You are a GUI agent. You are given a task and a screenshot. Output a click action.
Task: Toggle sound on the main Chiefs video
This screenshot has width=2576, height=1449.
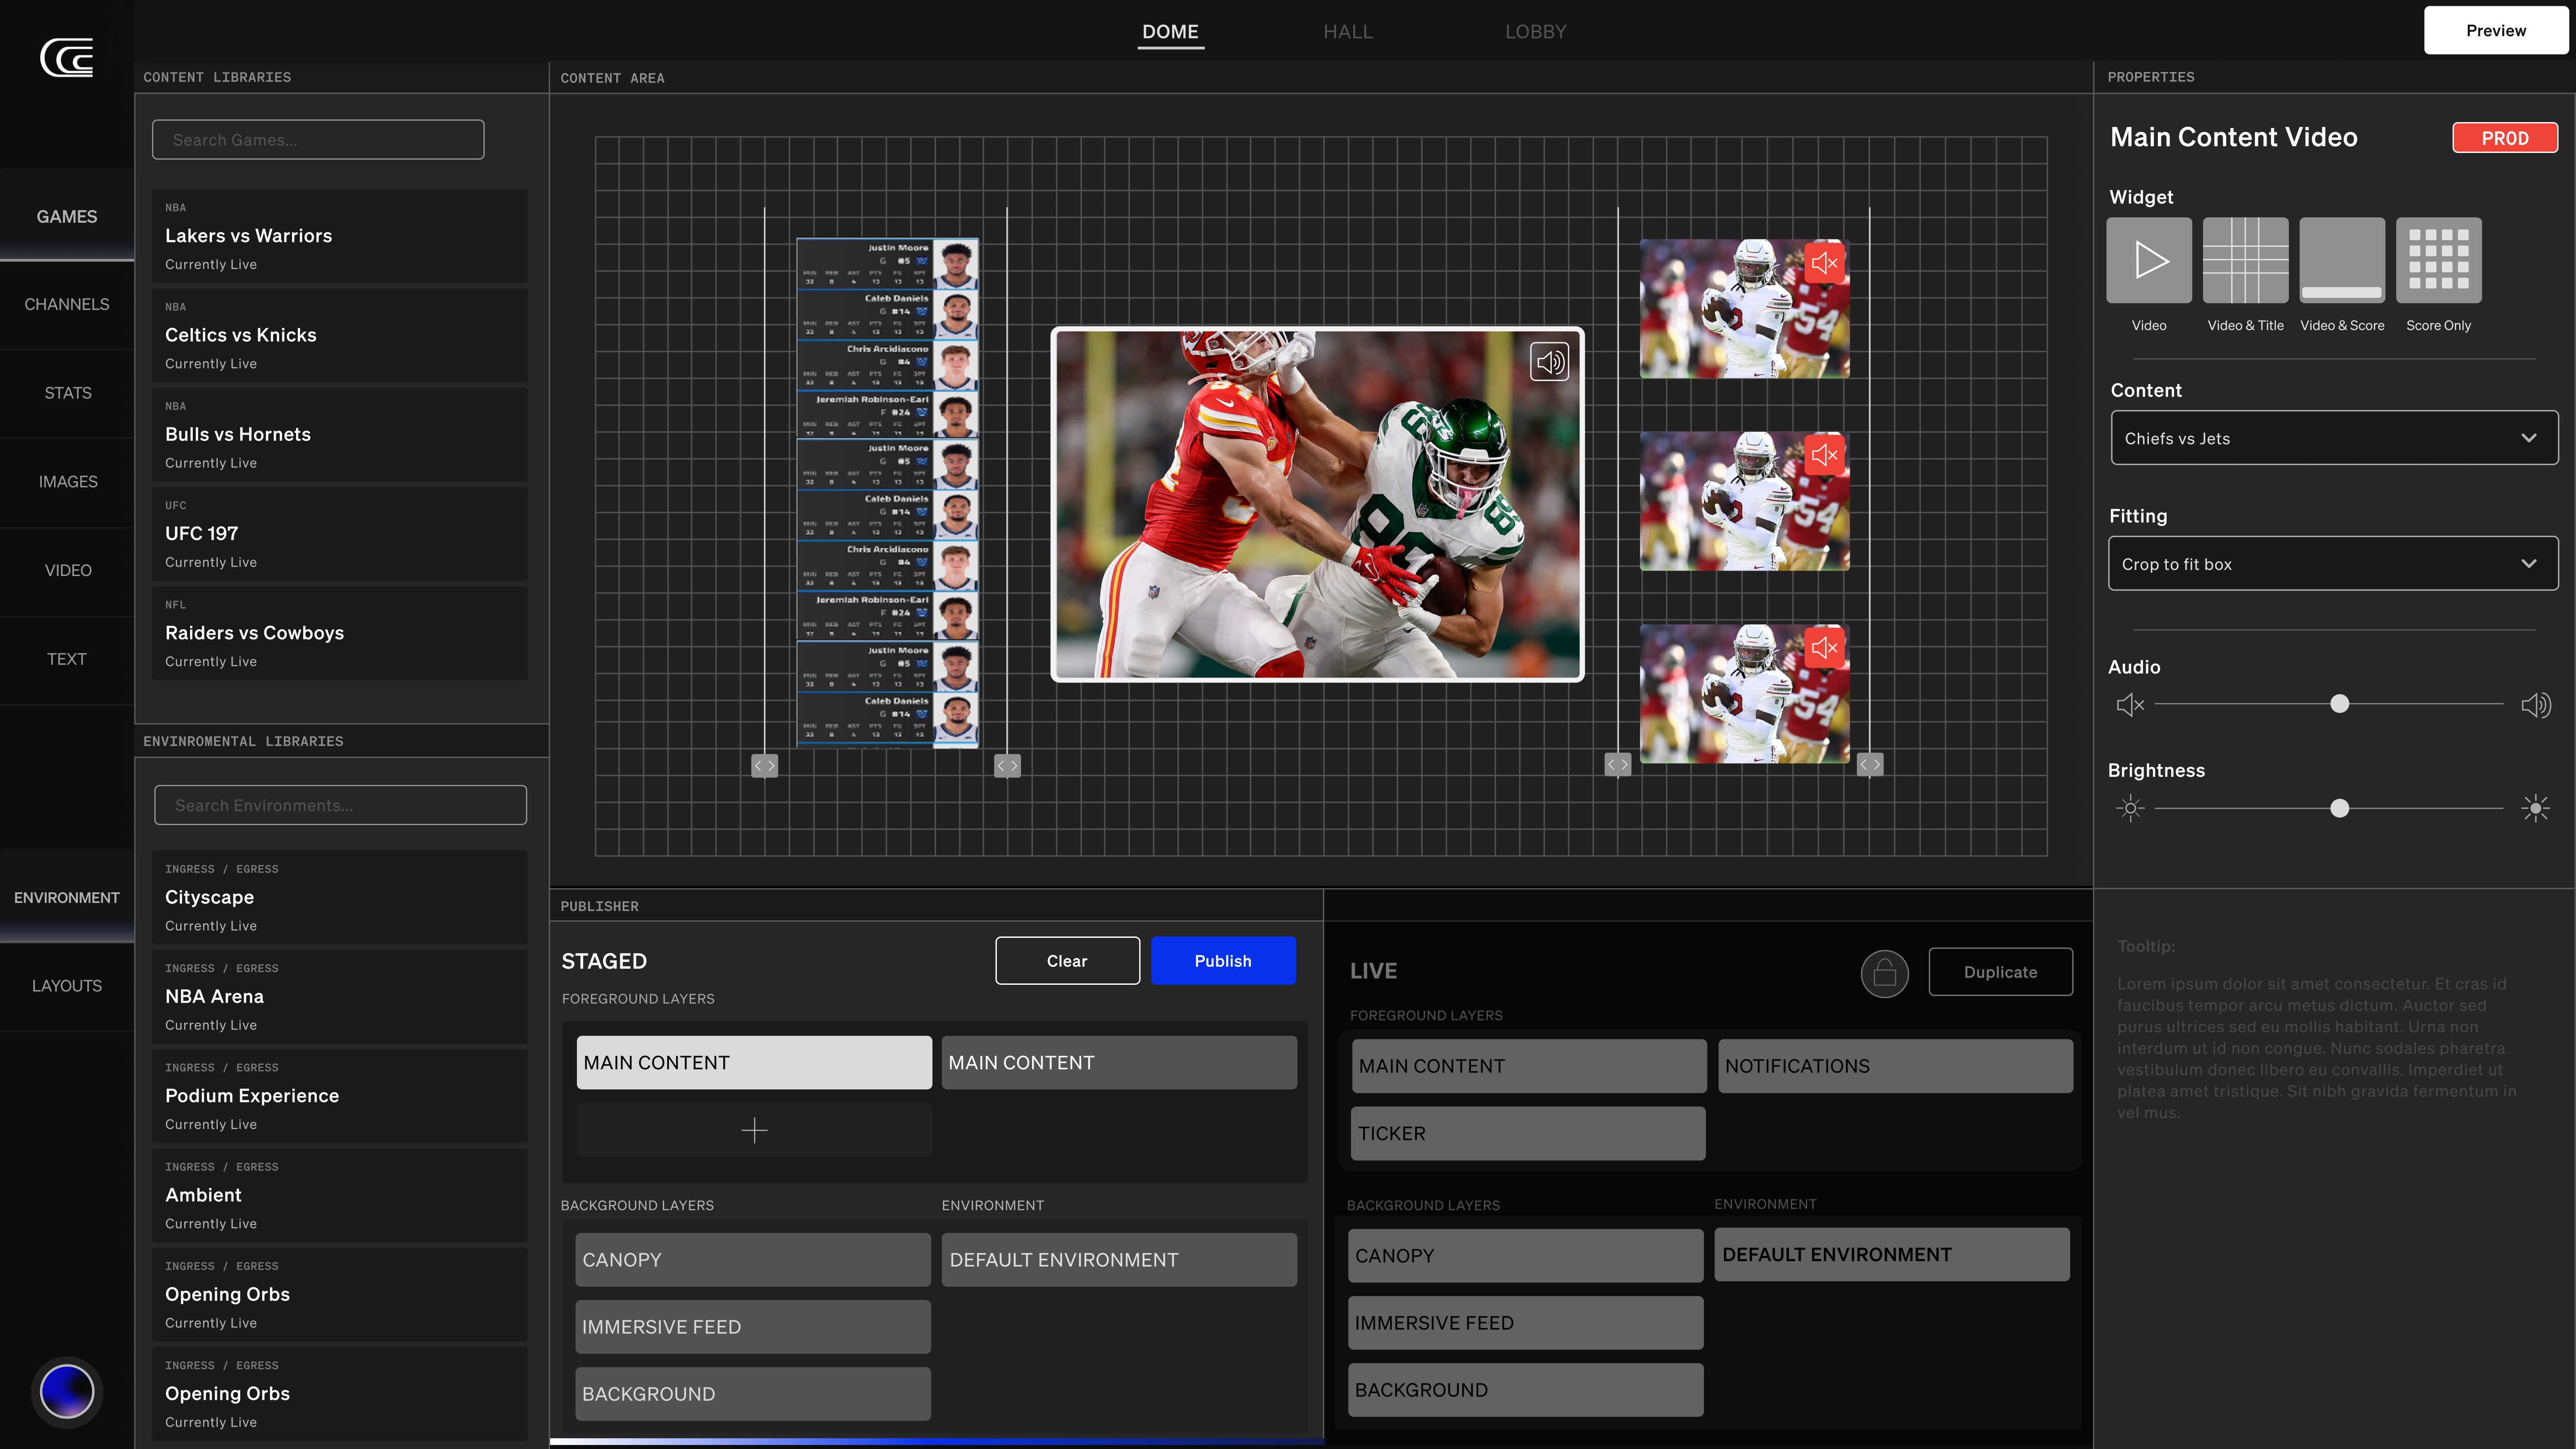pos(1549,362)
